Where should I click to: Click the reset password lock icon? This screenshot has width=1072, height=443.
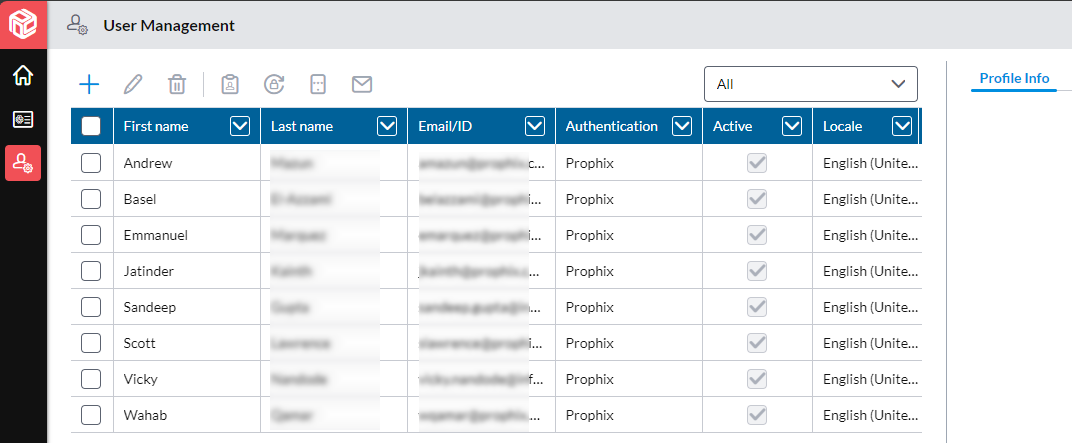(274, 85)
